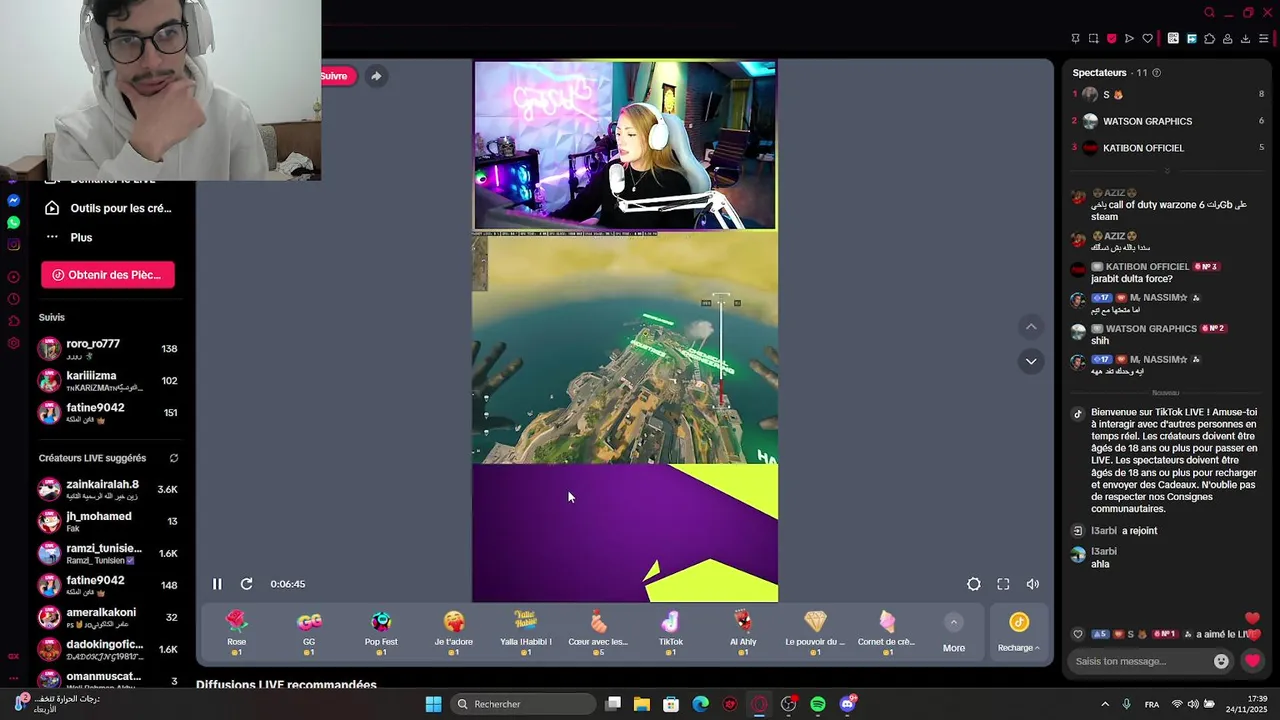Click the Suivre follow button
The width and height of the screenshot is (1280, 720).
tap(337, 76)
